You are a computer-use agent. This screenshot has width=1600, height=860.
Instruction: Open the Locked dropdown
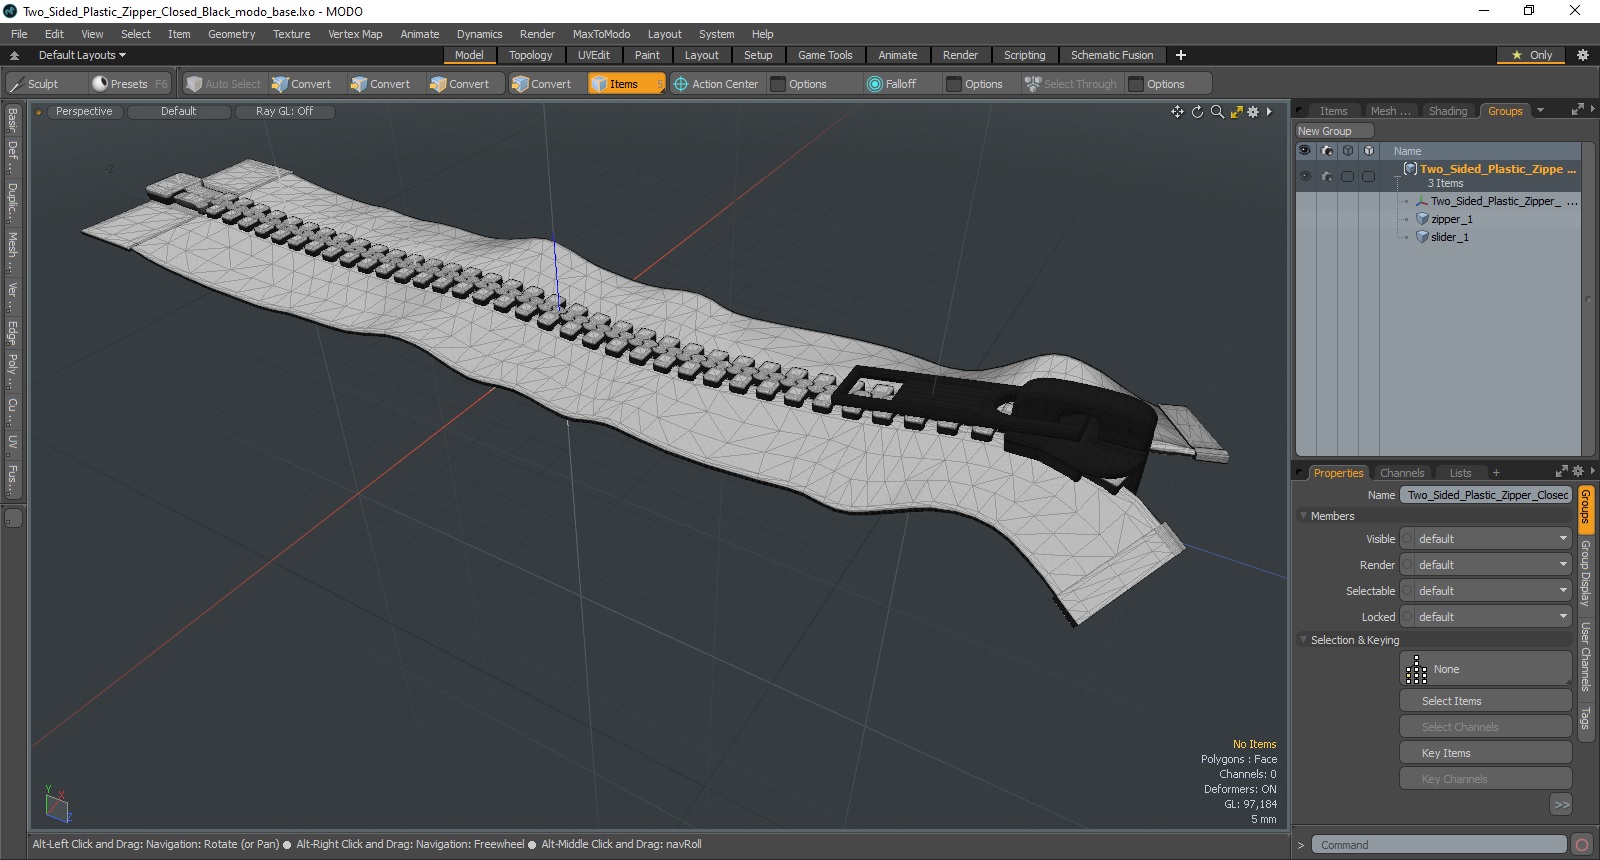point(1487,617)
